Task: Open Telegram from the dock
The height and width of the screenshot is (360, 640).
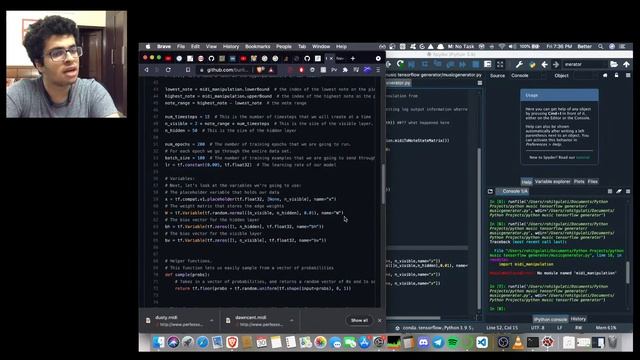Action: click(x=438, y=342)
